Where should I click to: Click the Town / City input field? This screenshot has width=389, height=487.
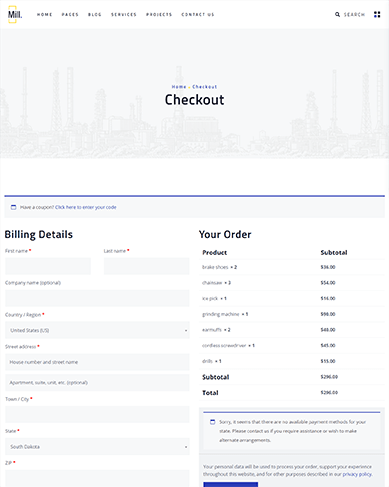coord(97,414)
